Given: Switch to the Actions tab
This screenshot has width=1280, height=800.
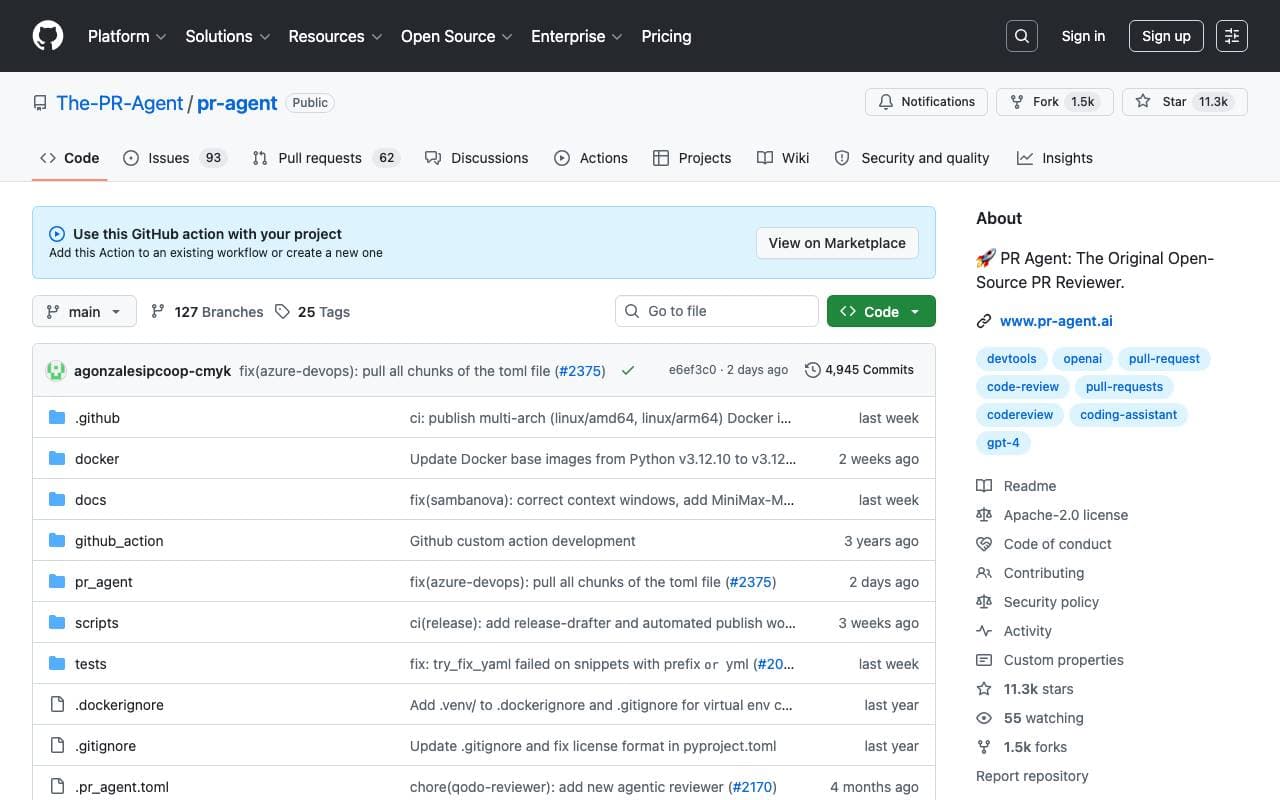Looking at the screenshot, I should pyautogui.click(x=591, y=158).
